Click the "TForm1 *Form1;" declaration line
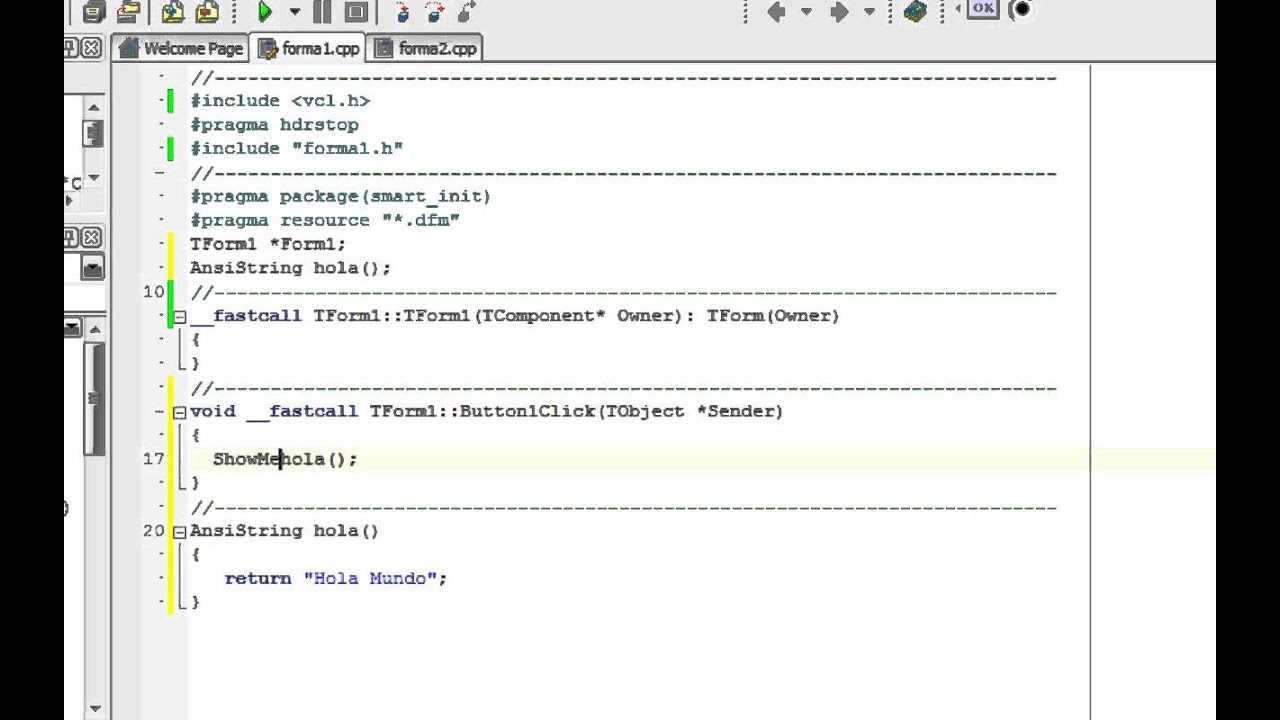The height and width of the screenshot is (720, 1280). [268, 244]
